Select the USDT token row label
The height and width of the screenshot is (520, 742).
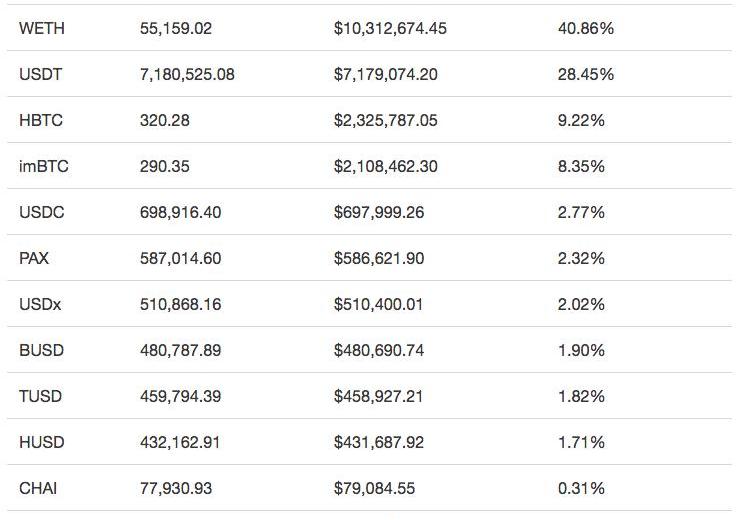point(41,75)
